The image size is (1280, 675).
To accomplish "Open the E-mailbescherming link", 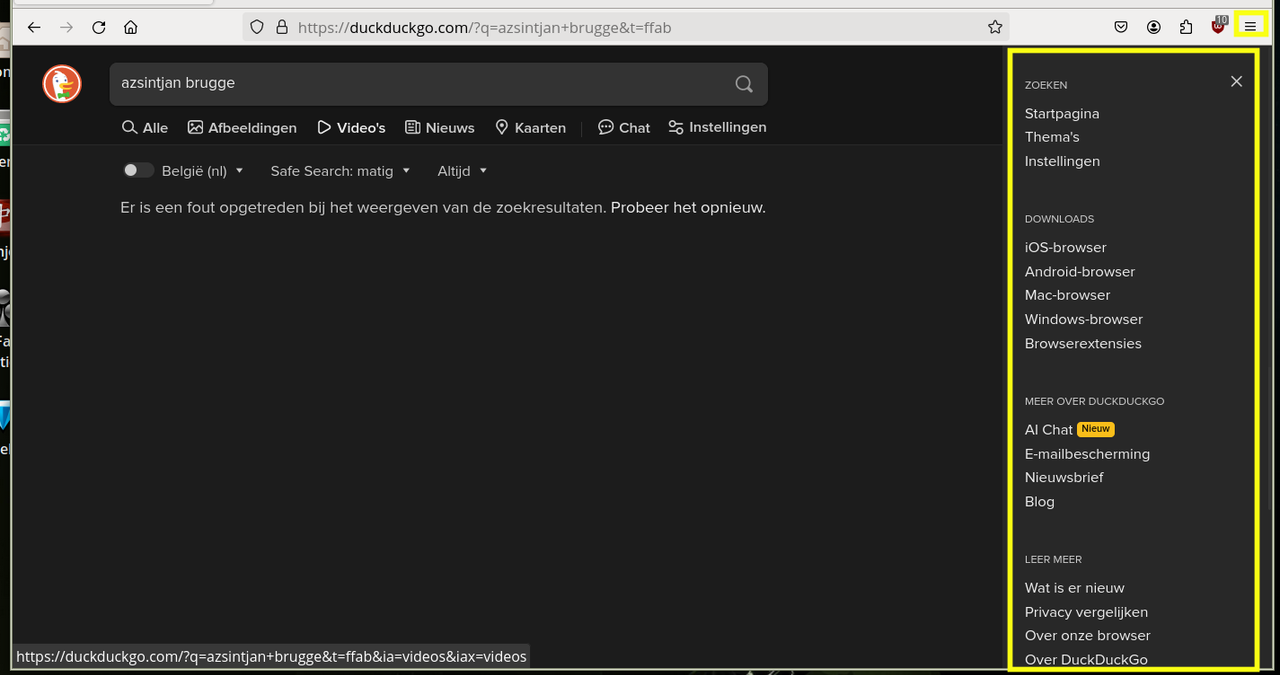I will tap(1087, 454).
